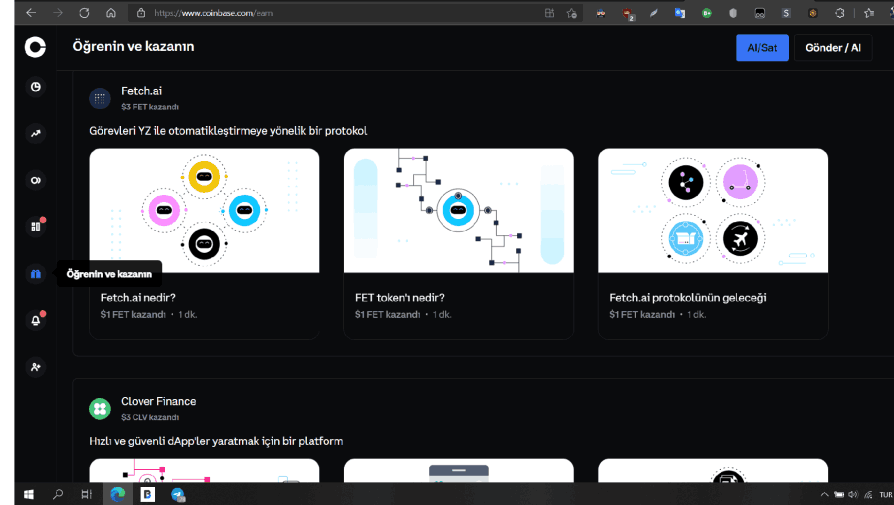Open Telegram from the taskbar
Image resolution: width=894 pixels, height=505 pixels.
point(178,494)
